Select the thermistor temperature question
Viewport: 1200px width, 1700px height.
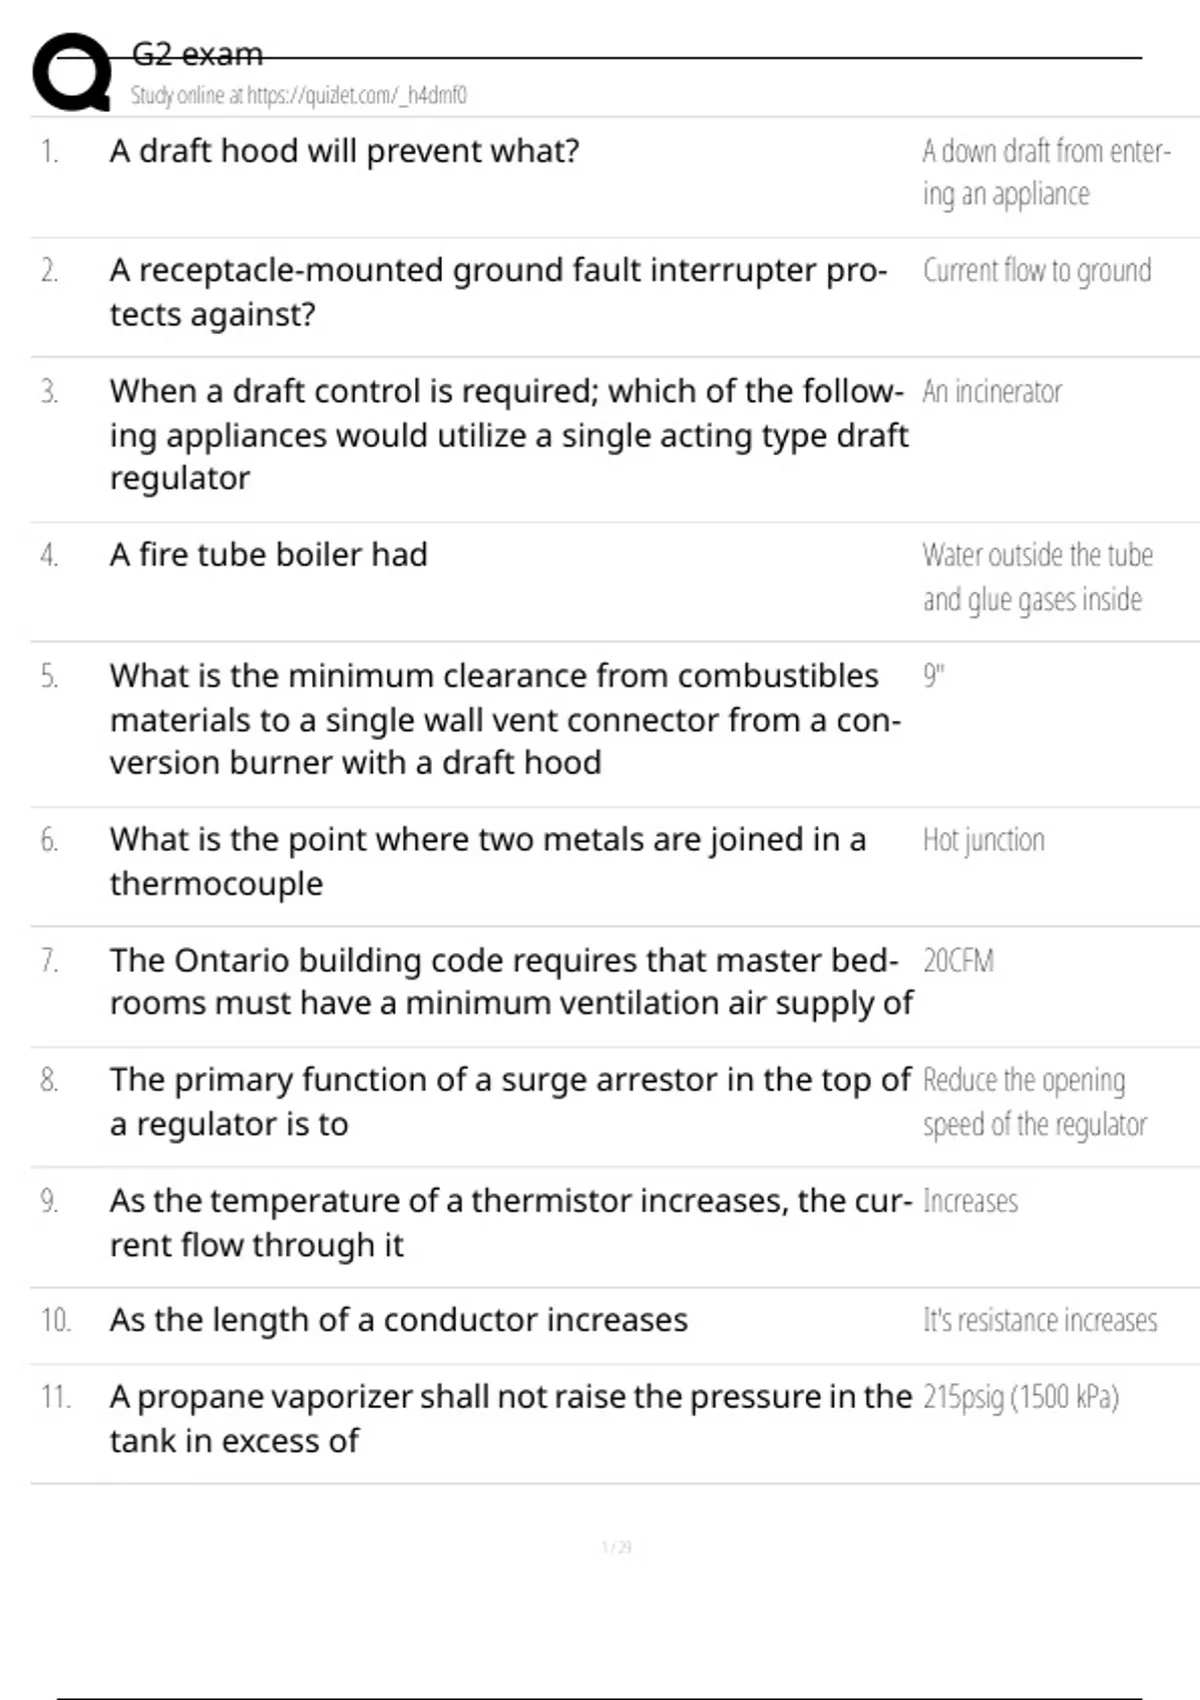click(510, 1222)
